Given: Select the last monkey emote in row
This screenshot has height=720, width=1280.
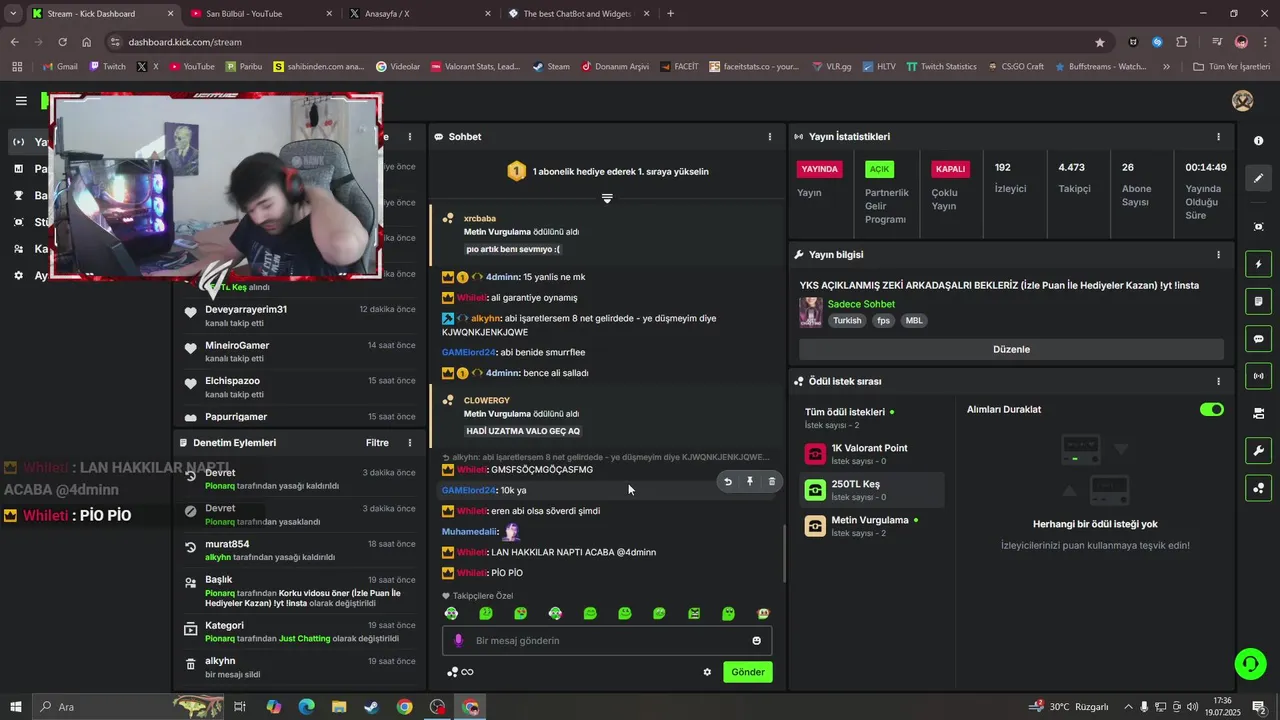Looking at the screenshot, I should 763,613.
